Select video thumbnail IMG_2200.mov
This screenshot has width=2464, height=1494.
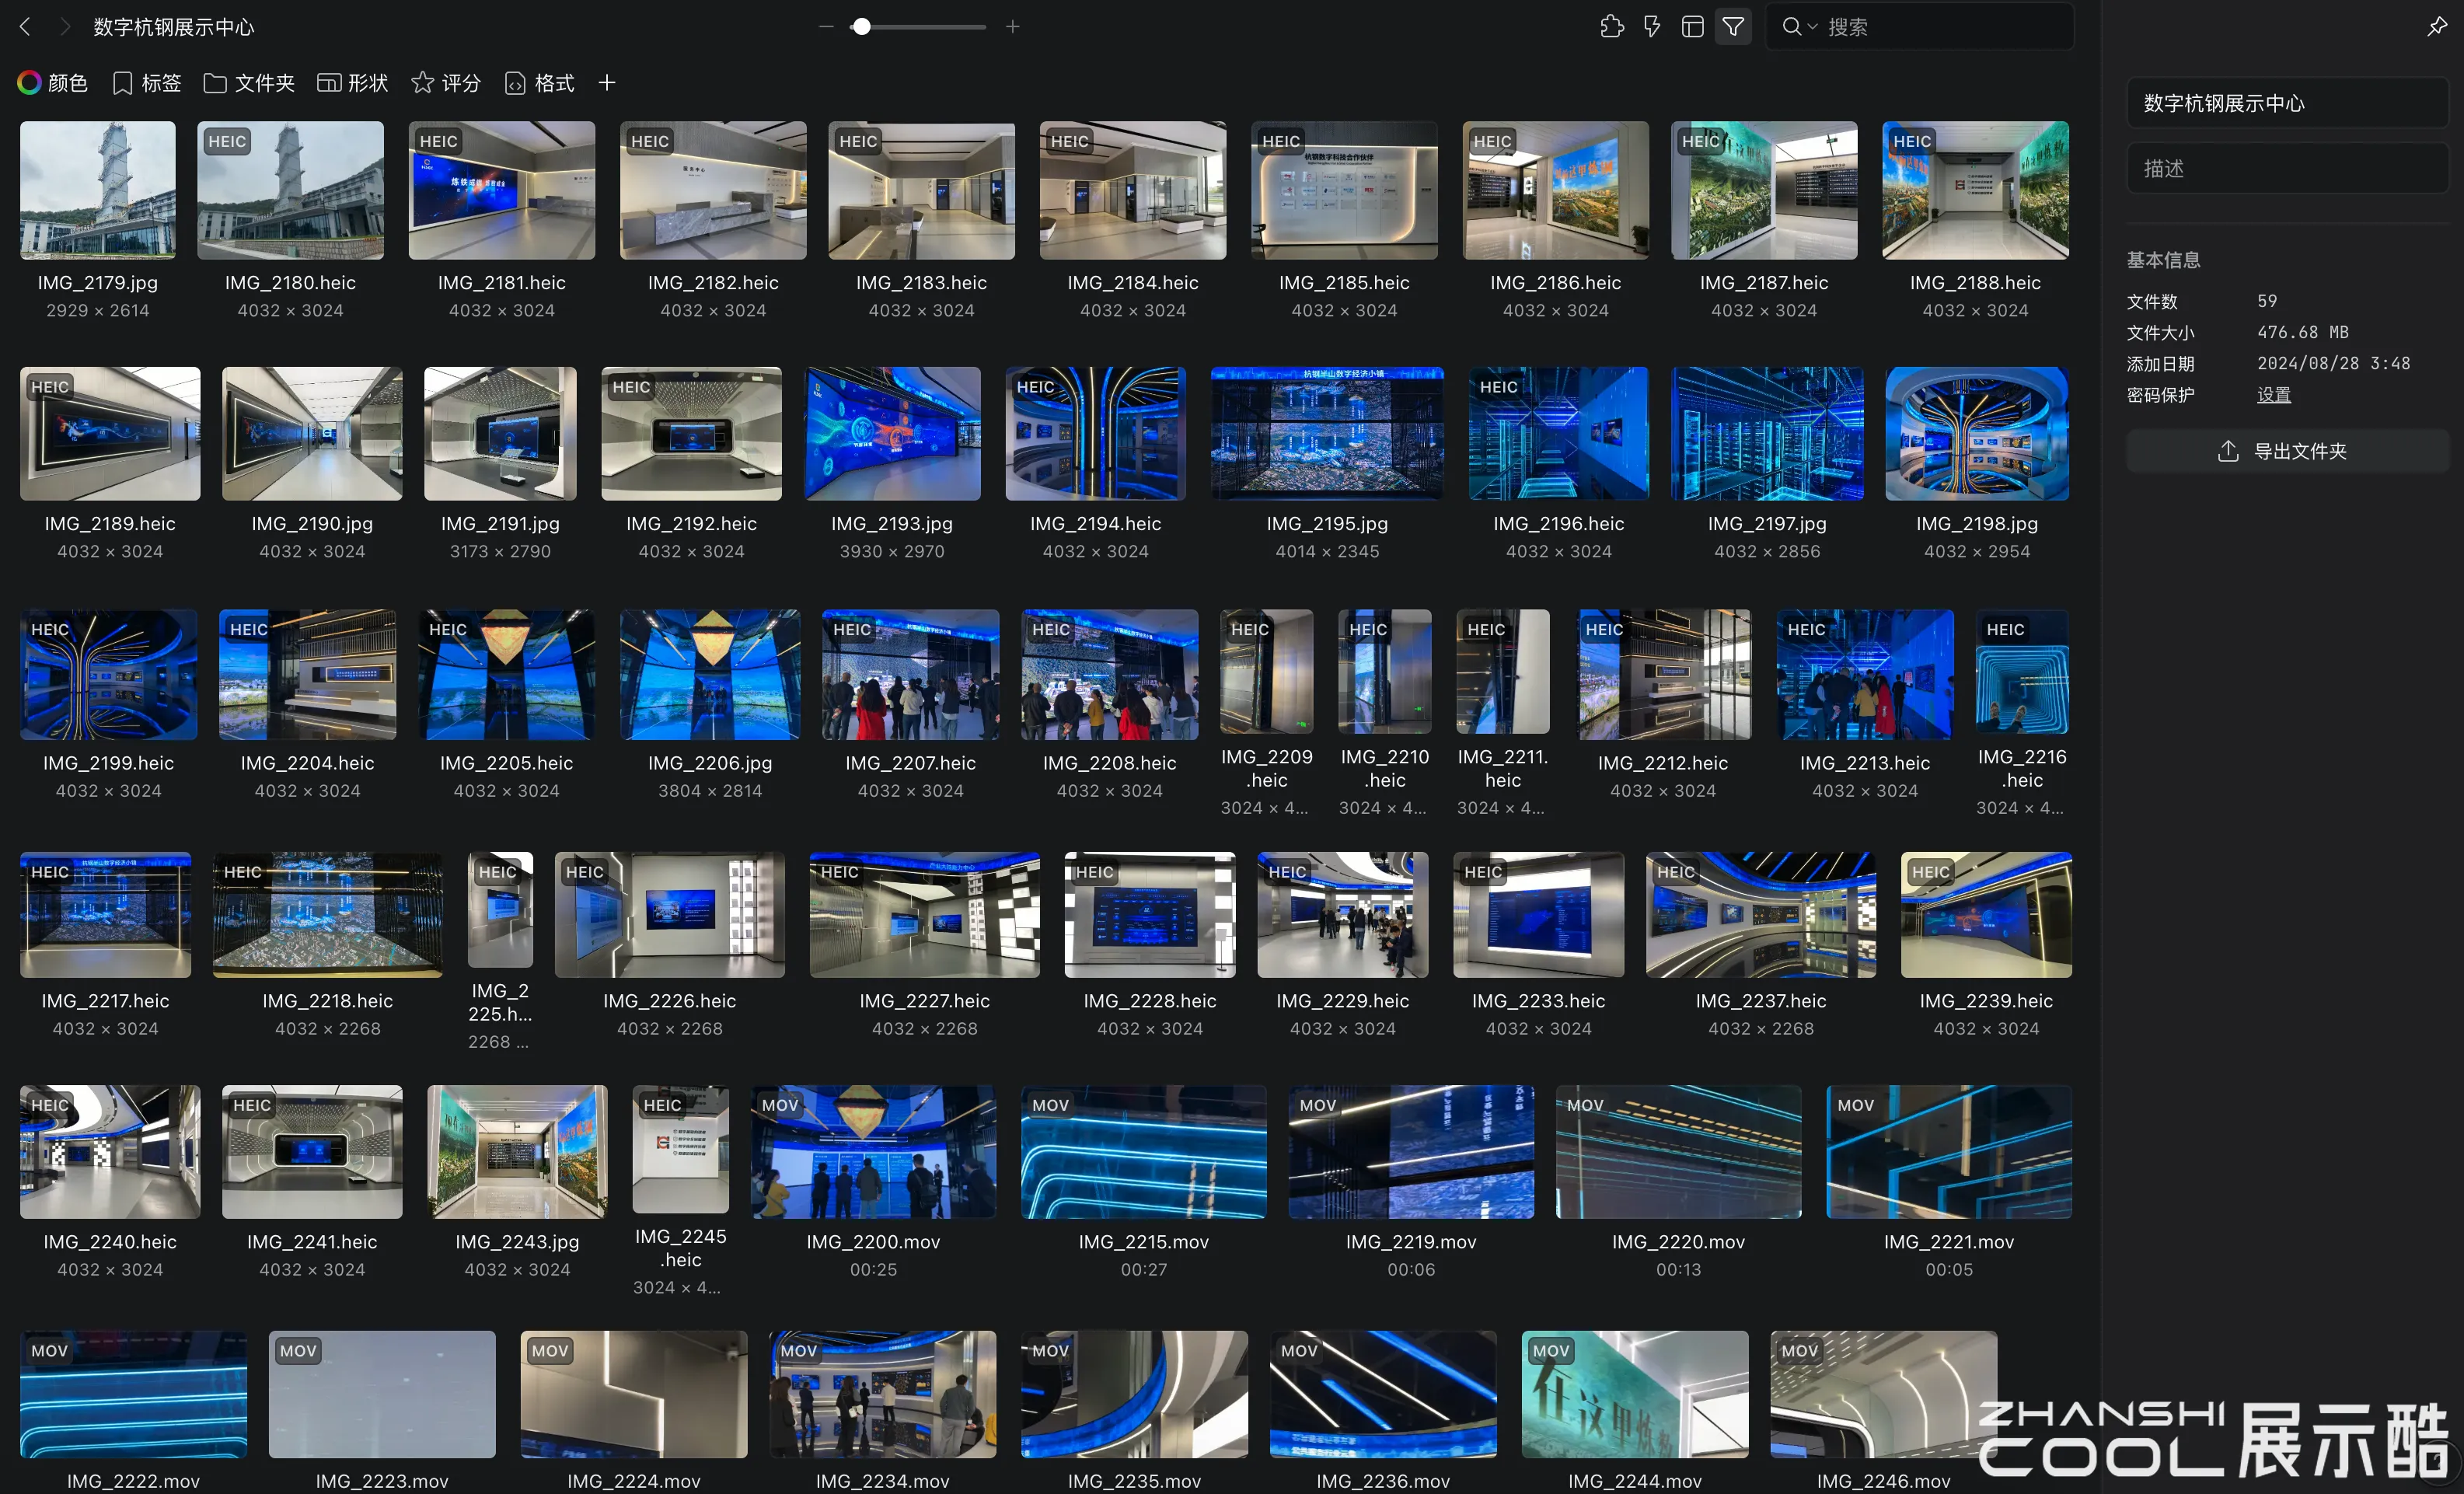(x=873, y=1152)
